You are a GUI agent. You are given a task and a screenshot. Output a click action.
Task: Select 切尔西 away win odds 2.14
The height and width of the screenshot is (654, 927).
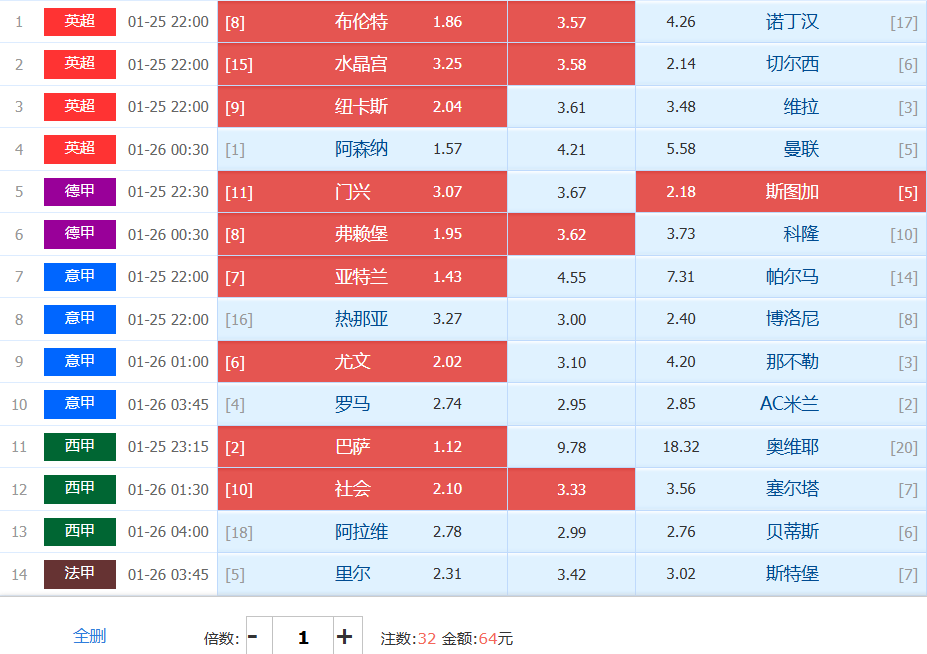click(x=780, y=64)
